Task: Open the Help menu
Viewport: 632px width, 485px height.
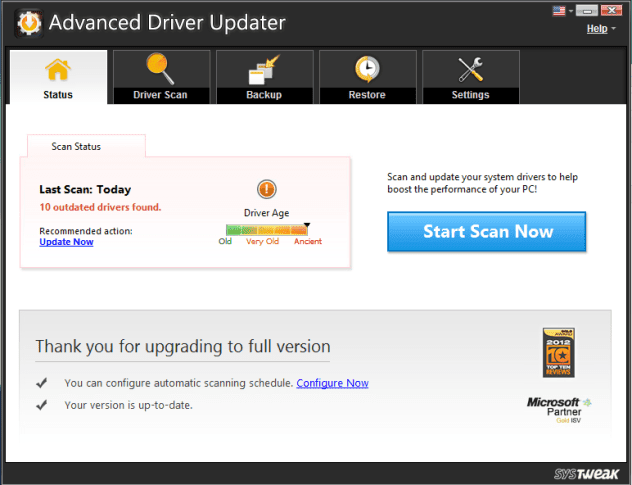Action: click(x=597, y=29)
